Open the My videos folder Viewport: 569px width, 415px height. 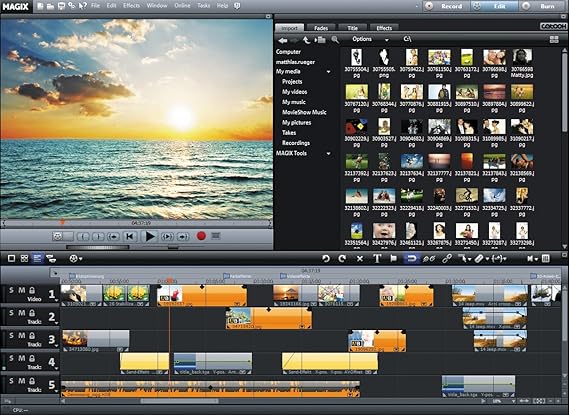pyautogui.click(x=295, y=92)
